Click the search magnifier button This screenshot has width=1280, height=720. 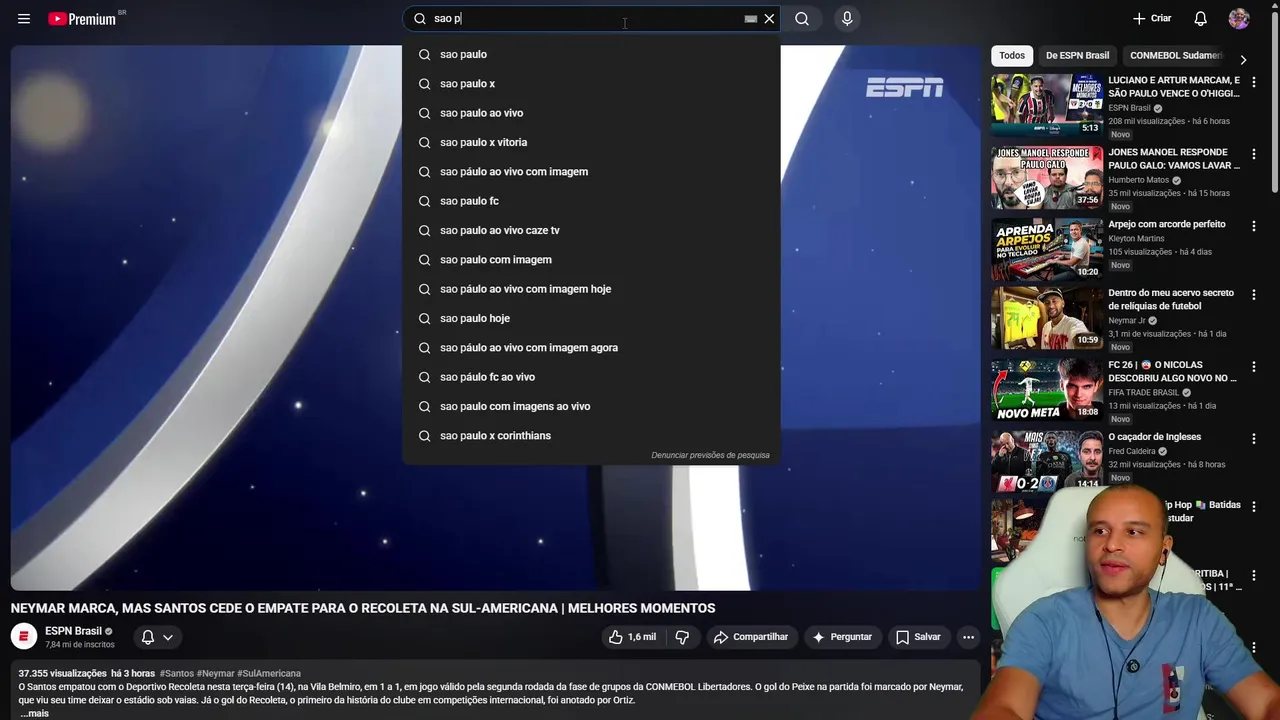click(802, 18)
